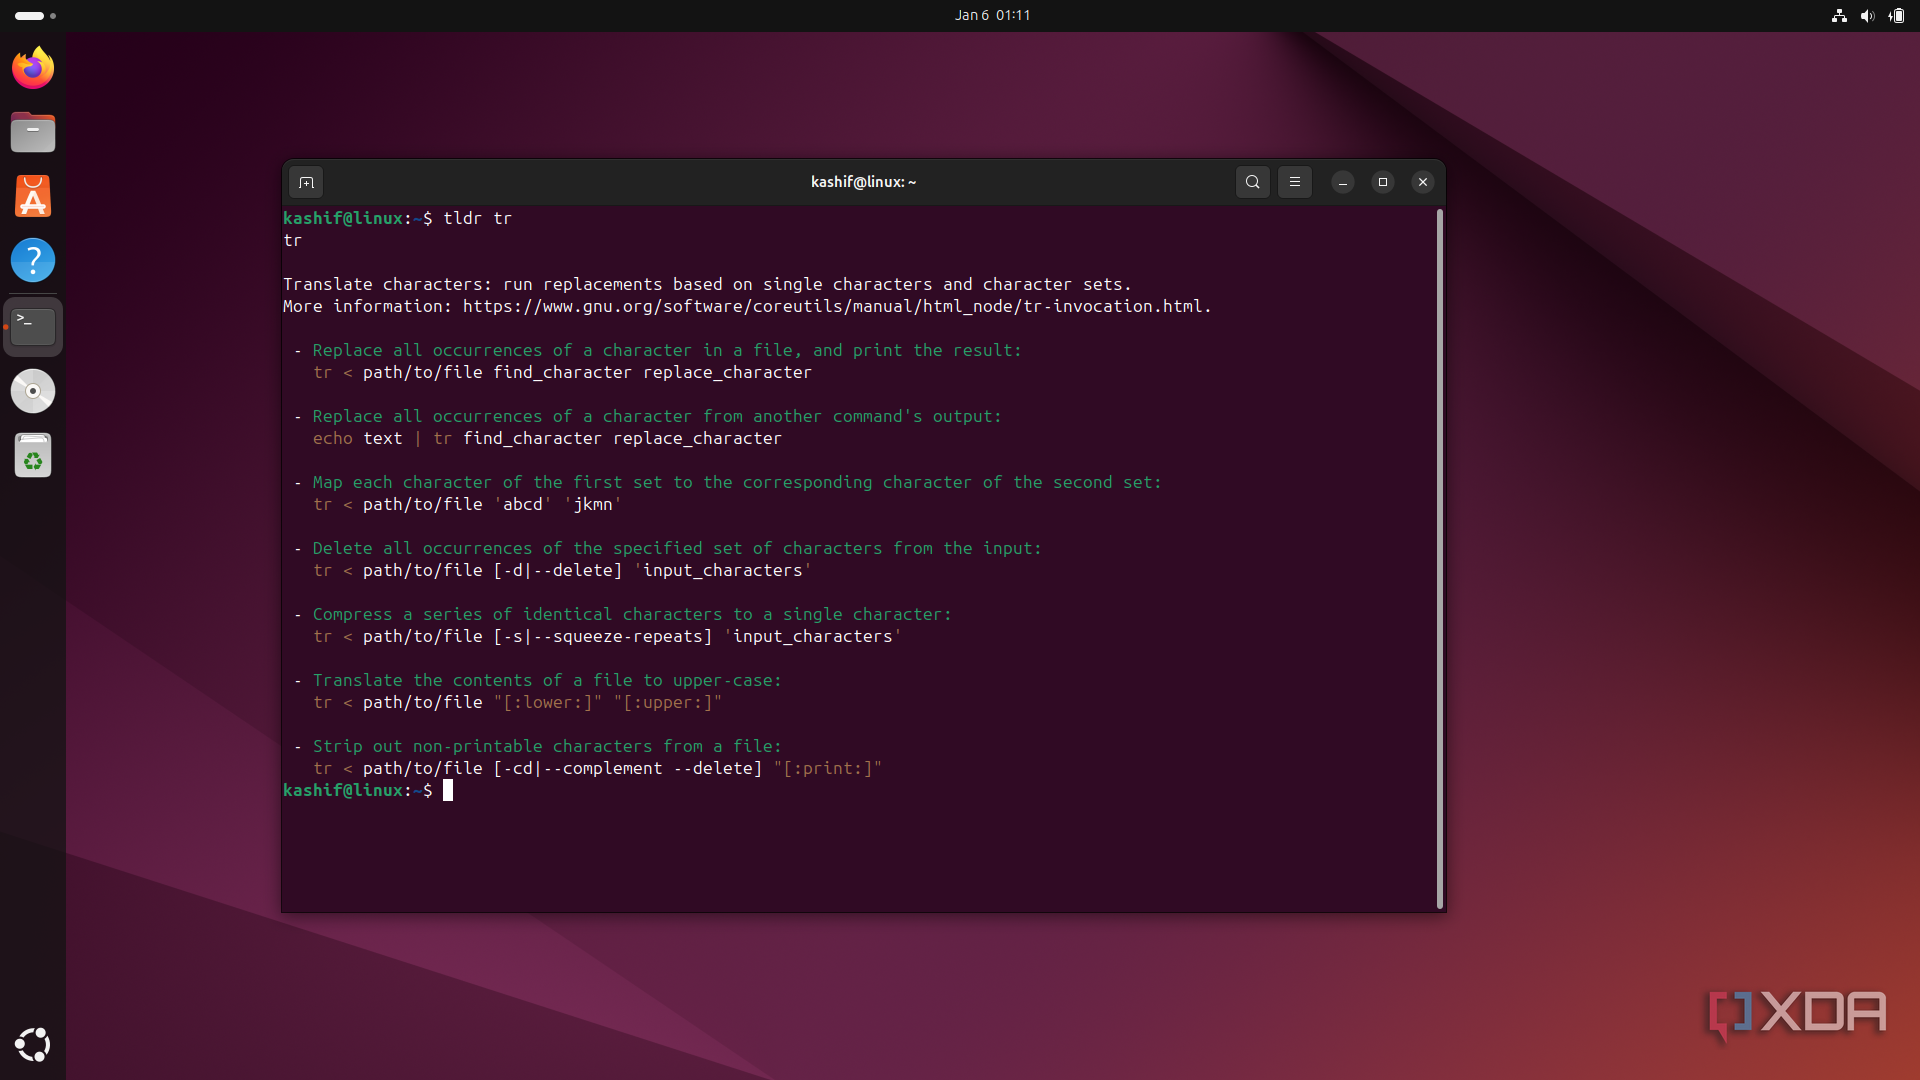Viewport: 1920px width, 1080px height.
Task: Click 'Translate the contents of a file to upper-case' line
Action: click(x=547, y=680)
